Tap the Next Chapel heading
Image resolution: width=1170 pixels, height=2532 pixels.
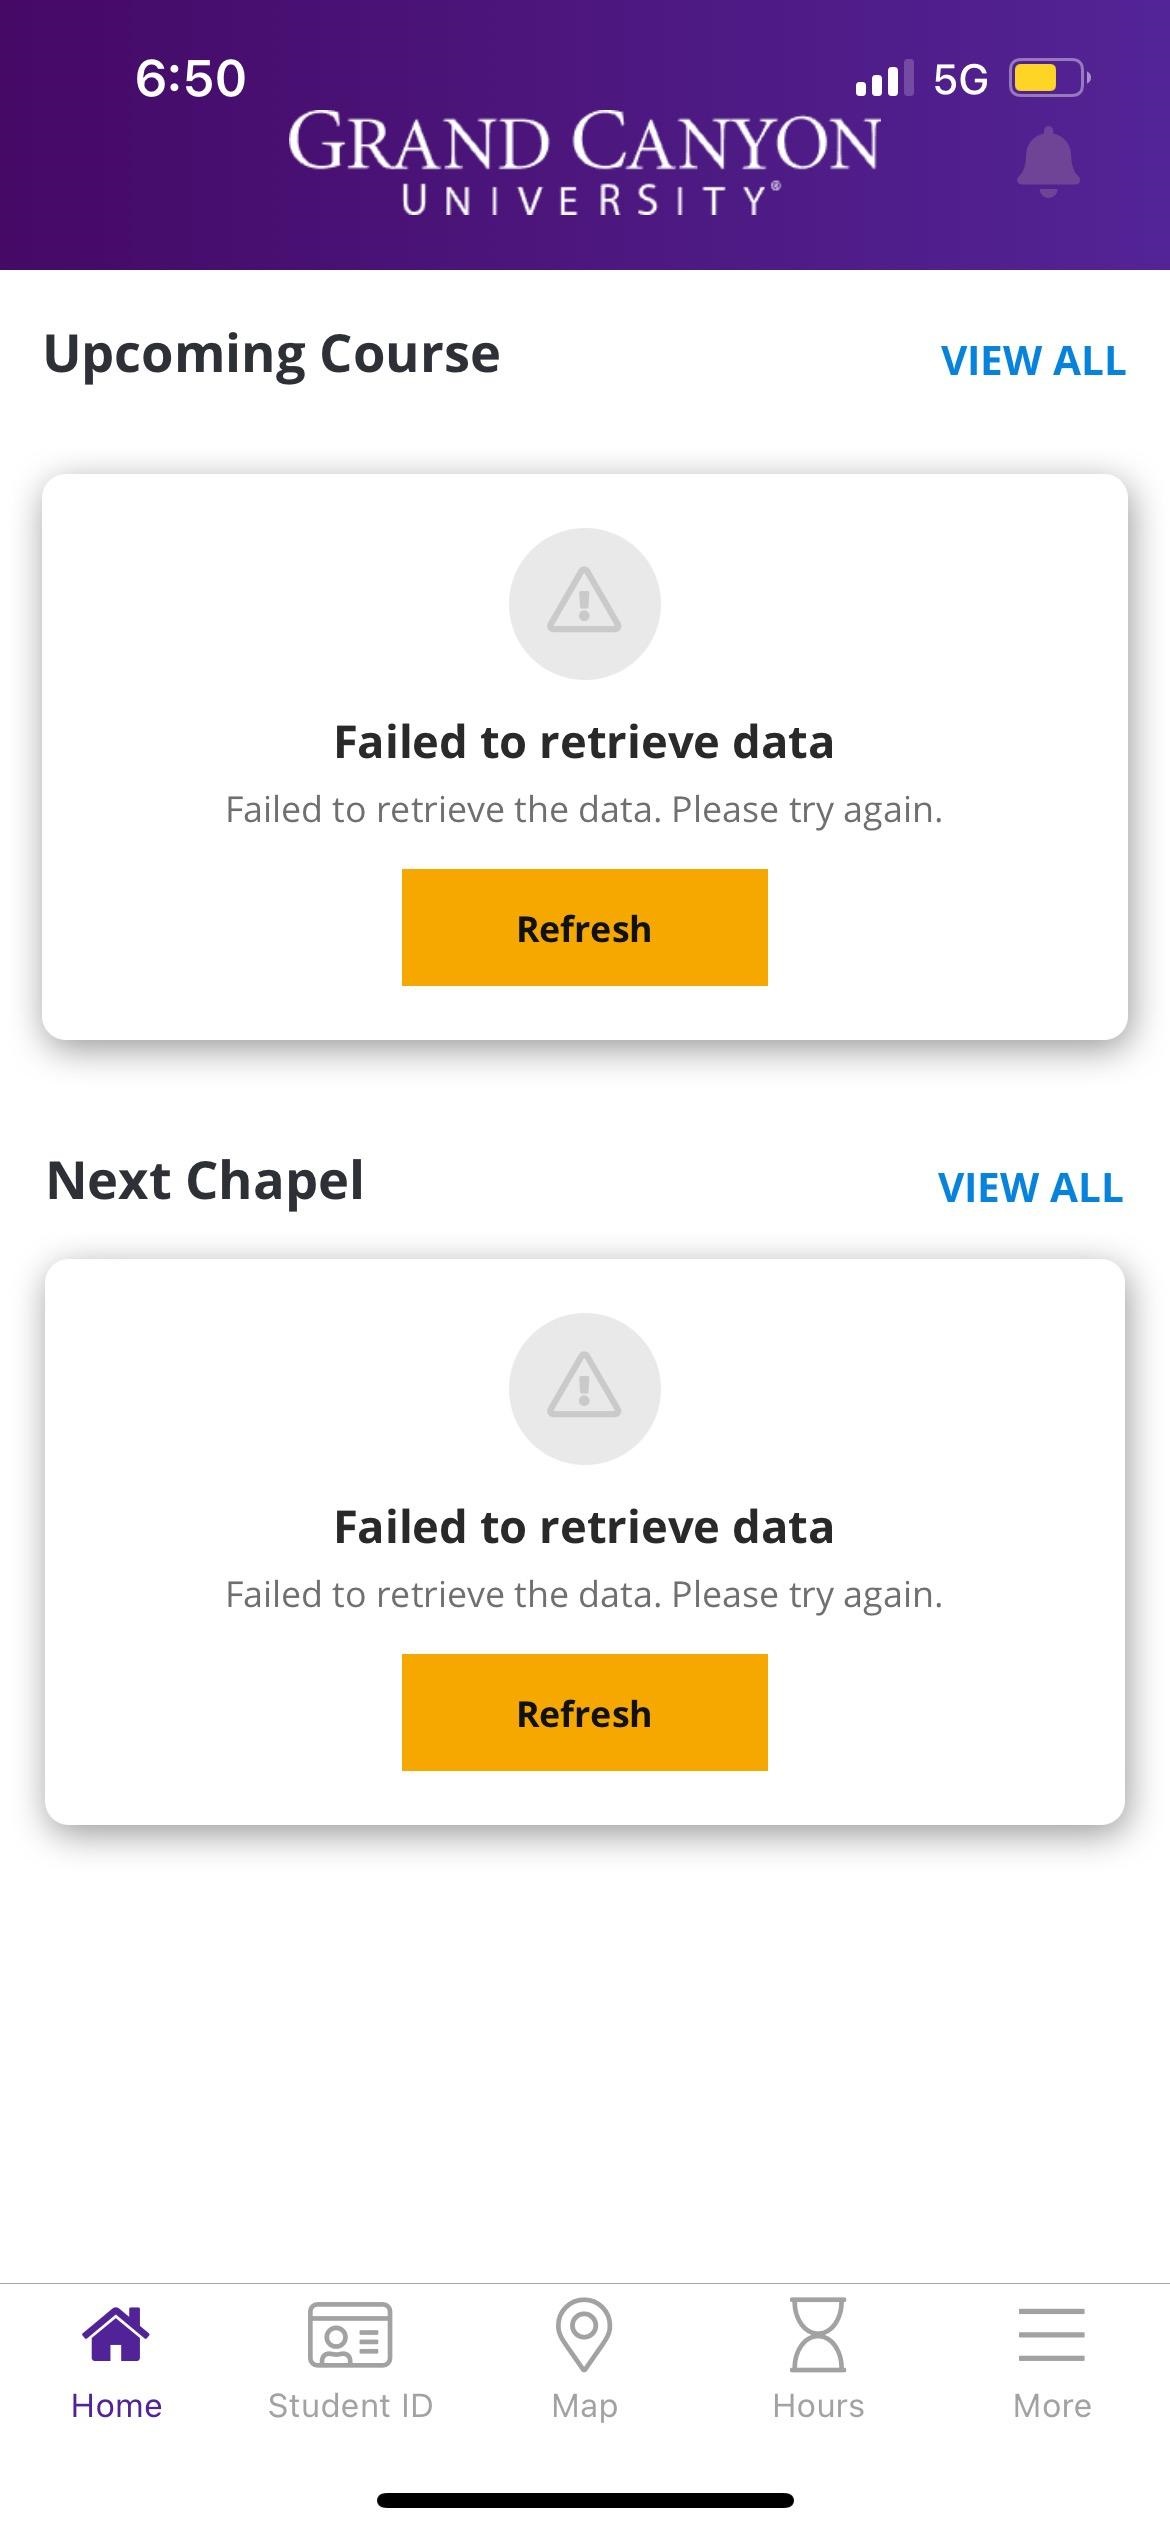point(205,1182)
